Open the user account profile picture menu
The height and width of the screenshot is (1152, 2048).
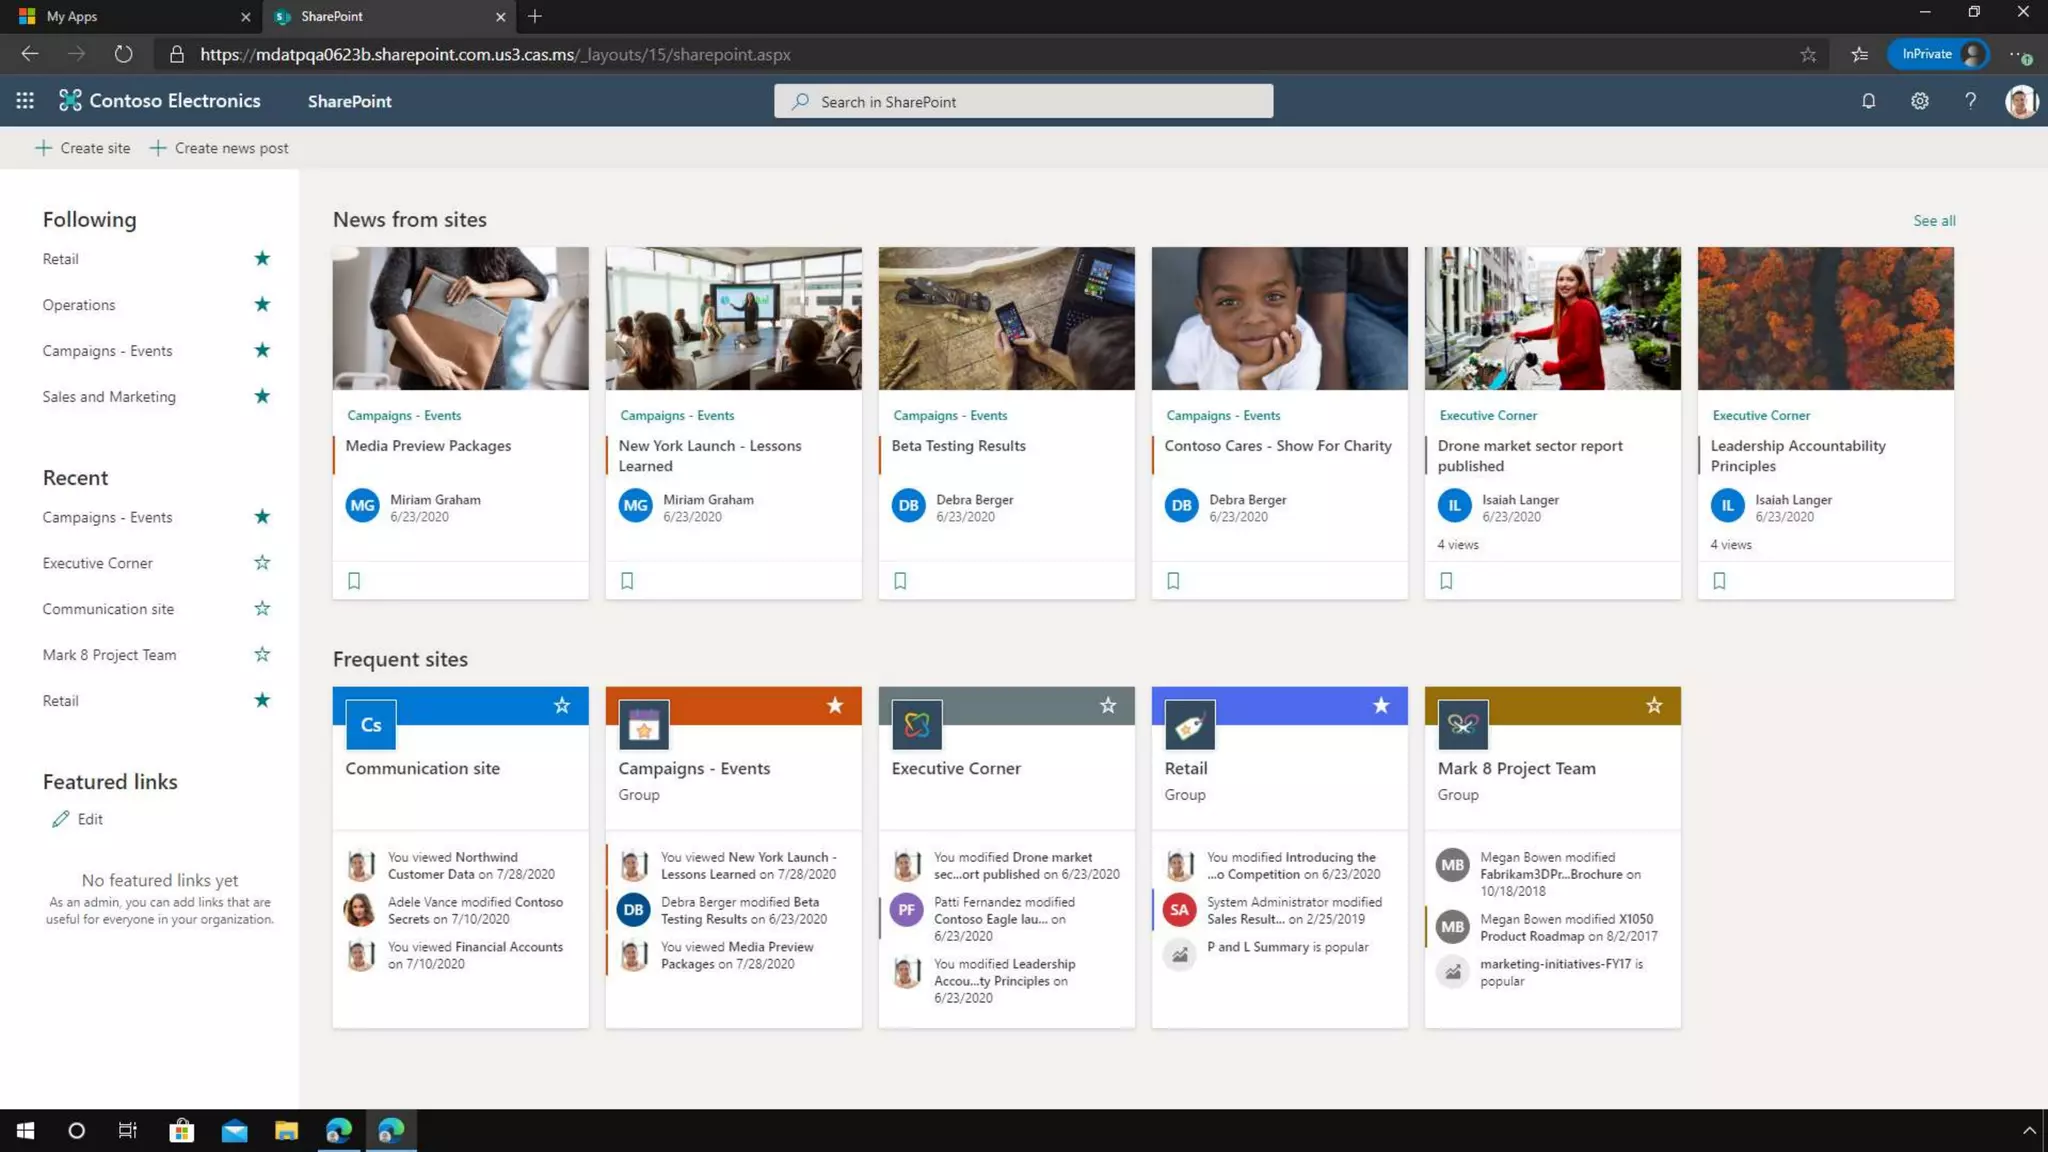(2021, 101)
